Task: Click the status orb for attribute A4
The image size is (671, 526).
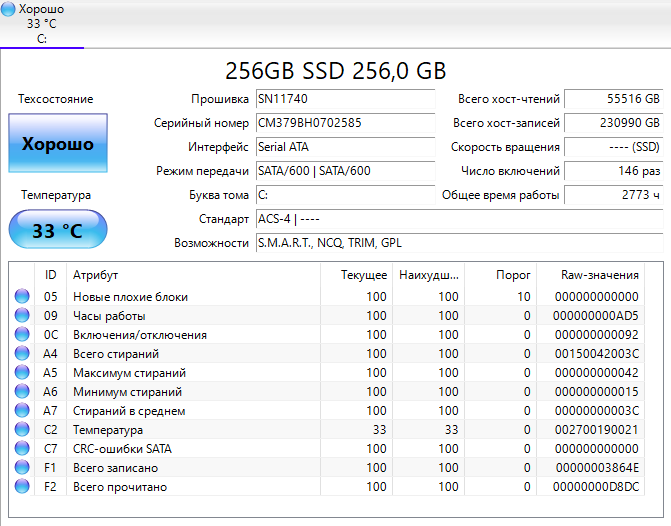Action: (x=22, y=354)
